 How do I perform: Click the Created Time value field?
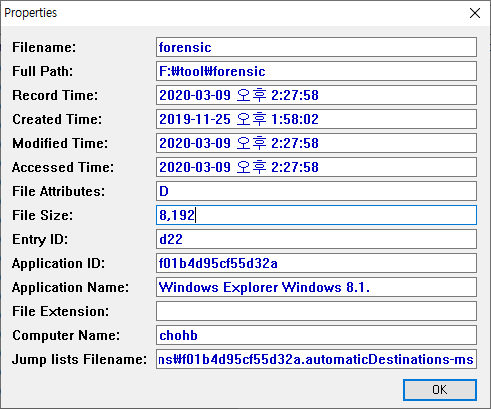coord(316,119)
